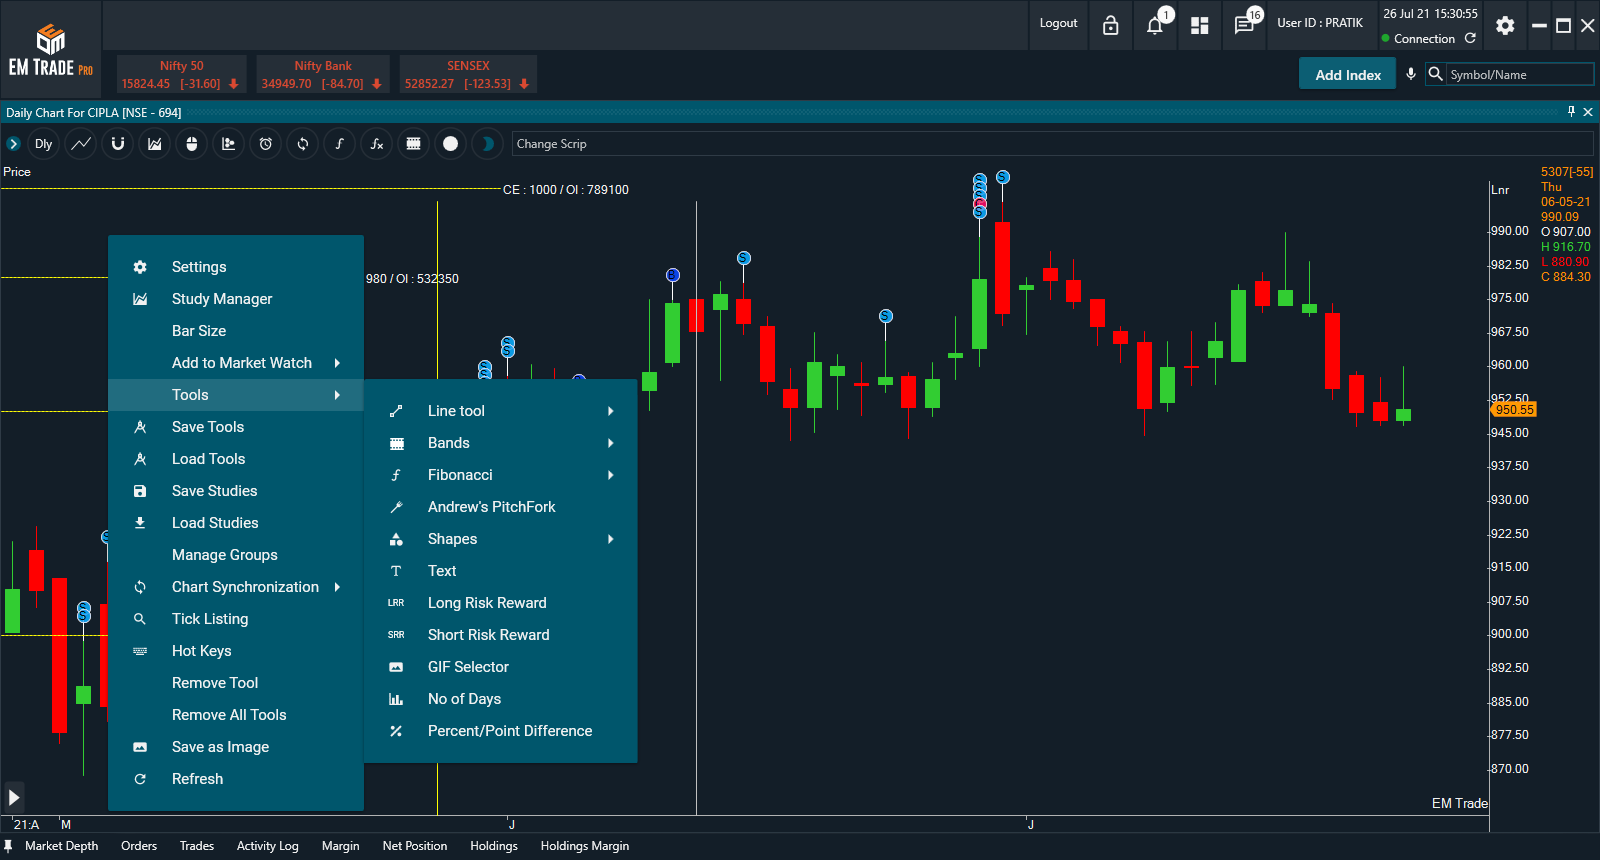The height and width of the screenshot is (860, 1600).
Task: Choose Andrew's PitchFork tool
Action: click(501, 507)
